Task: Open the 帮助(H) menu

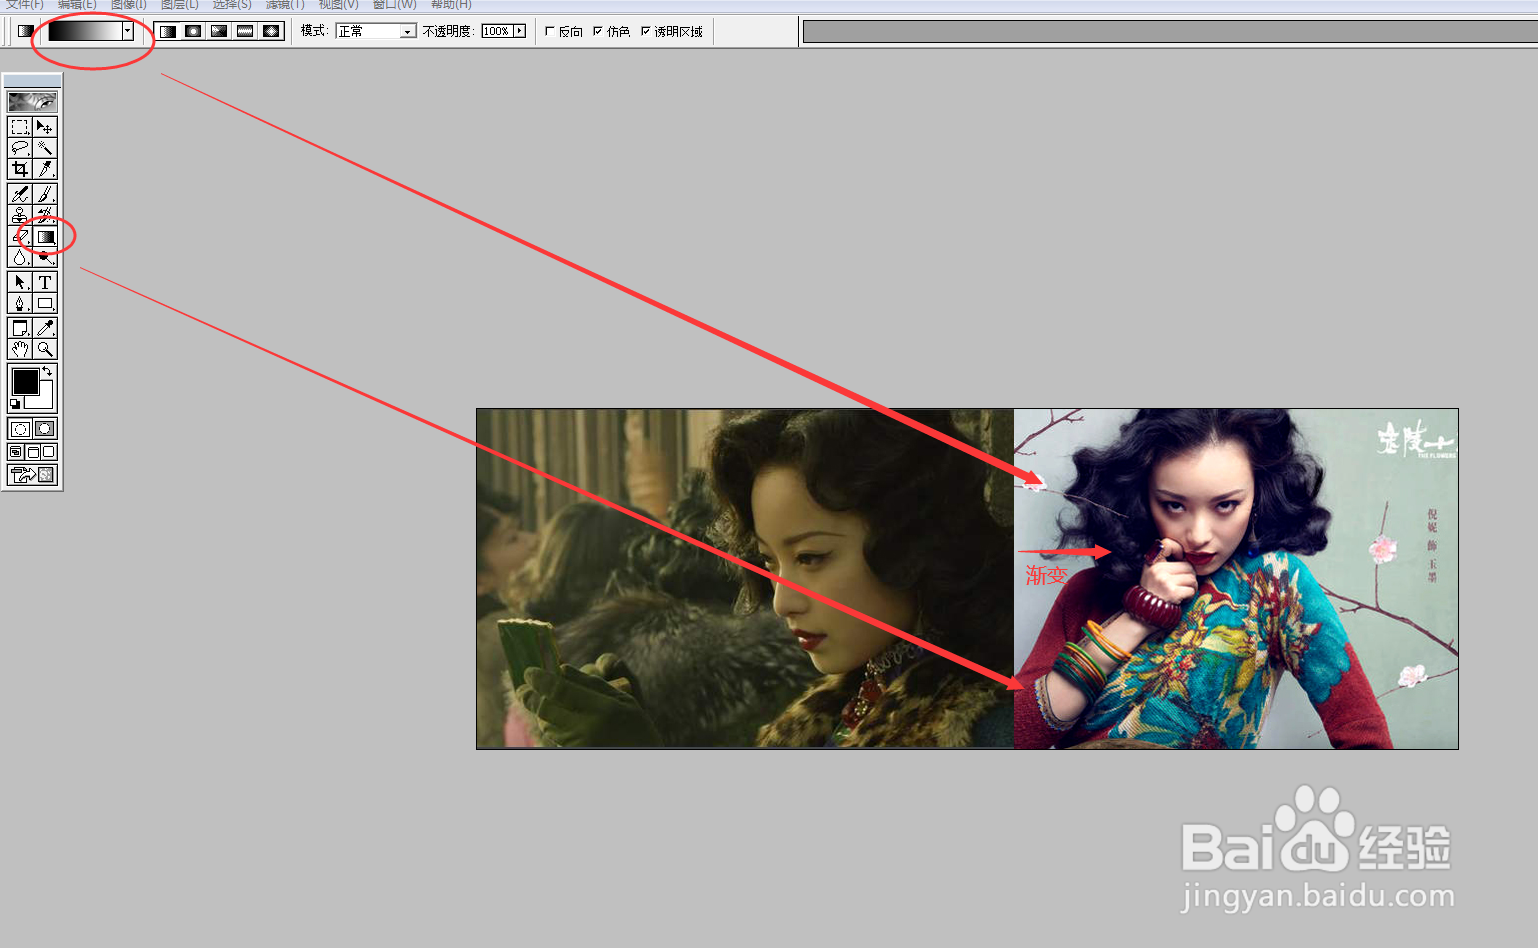Action: [451, 5]
